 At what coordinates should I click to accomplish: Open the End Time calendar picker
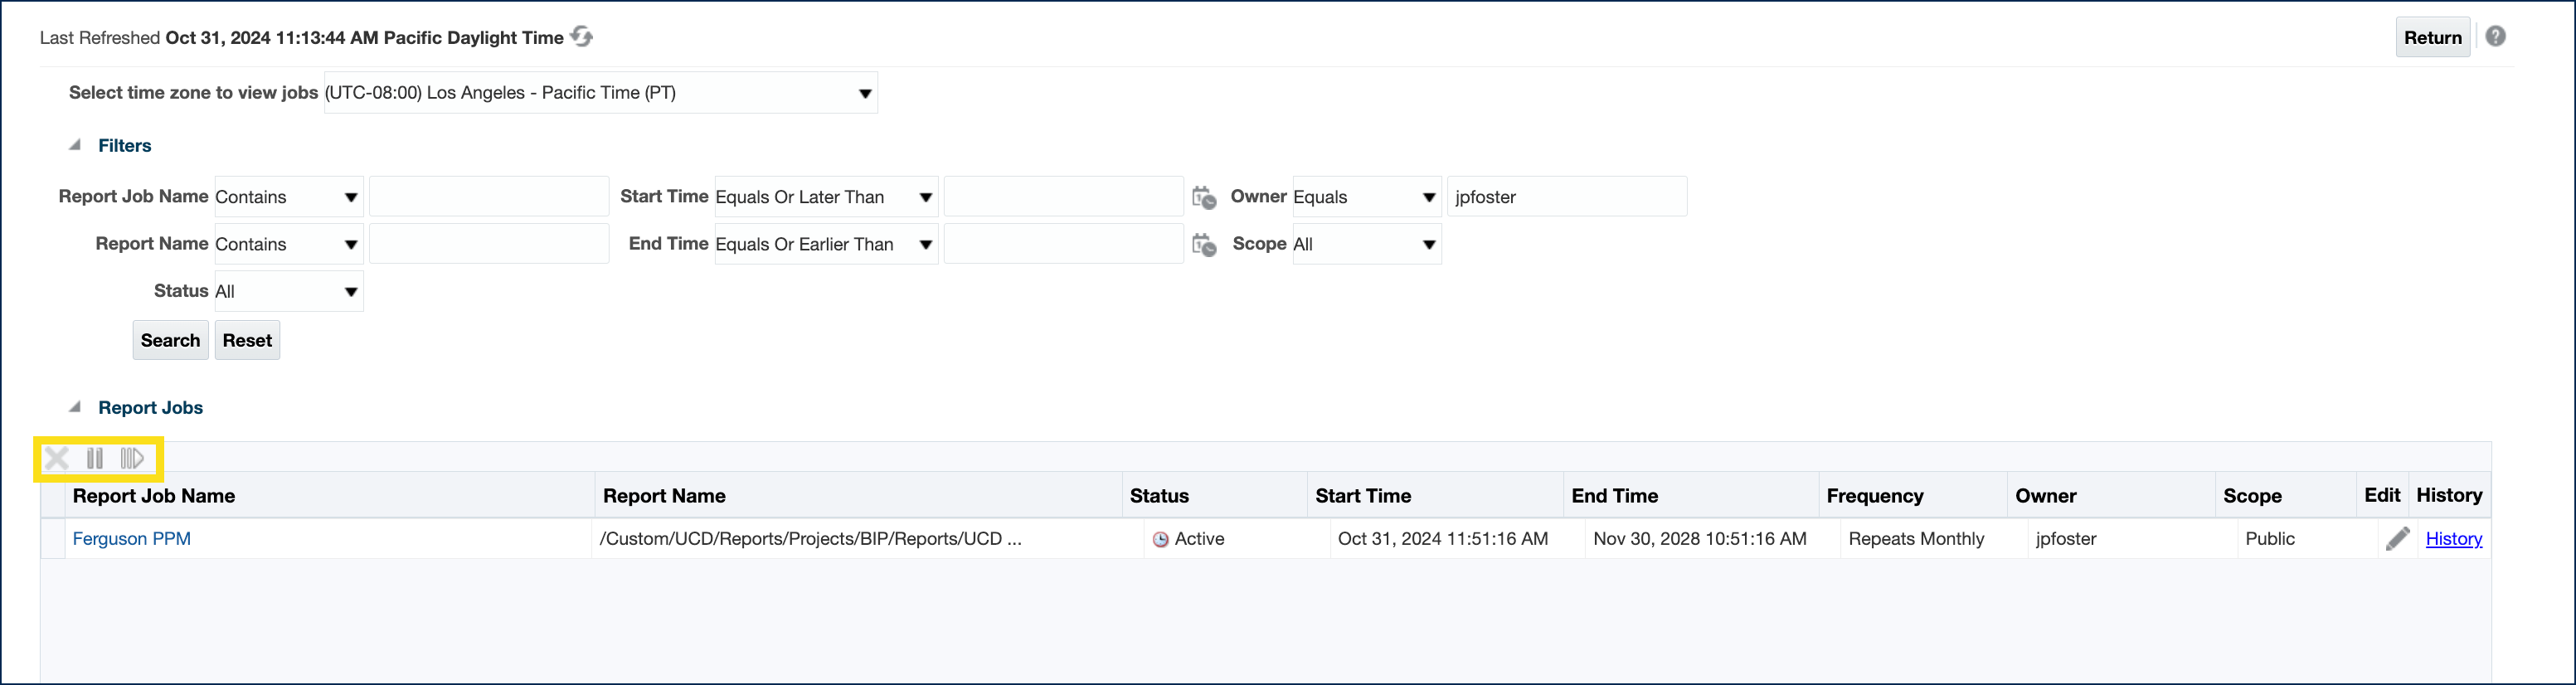pos(1204,244)
